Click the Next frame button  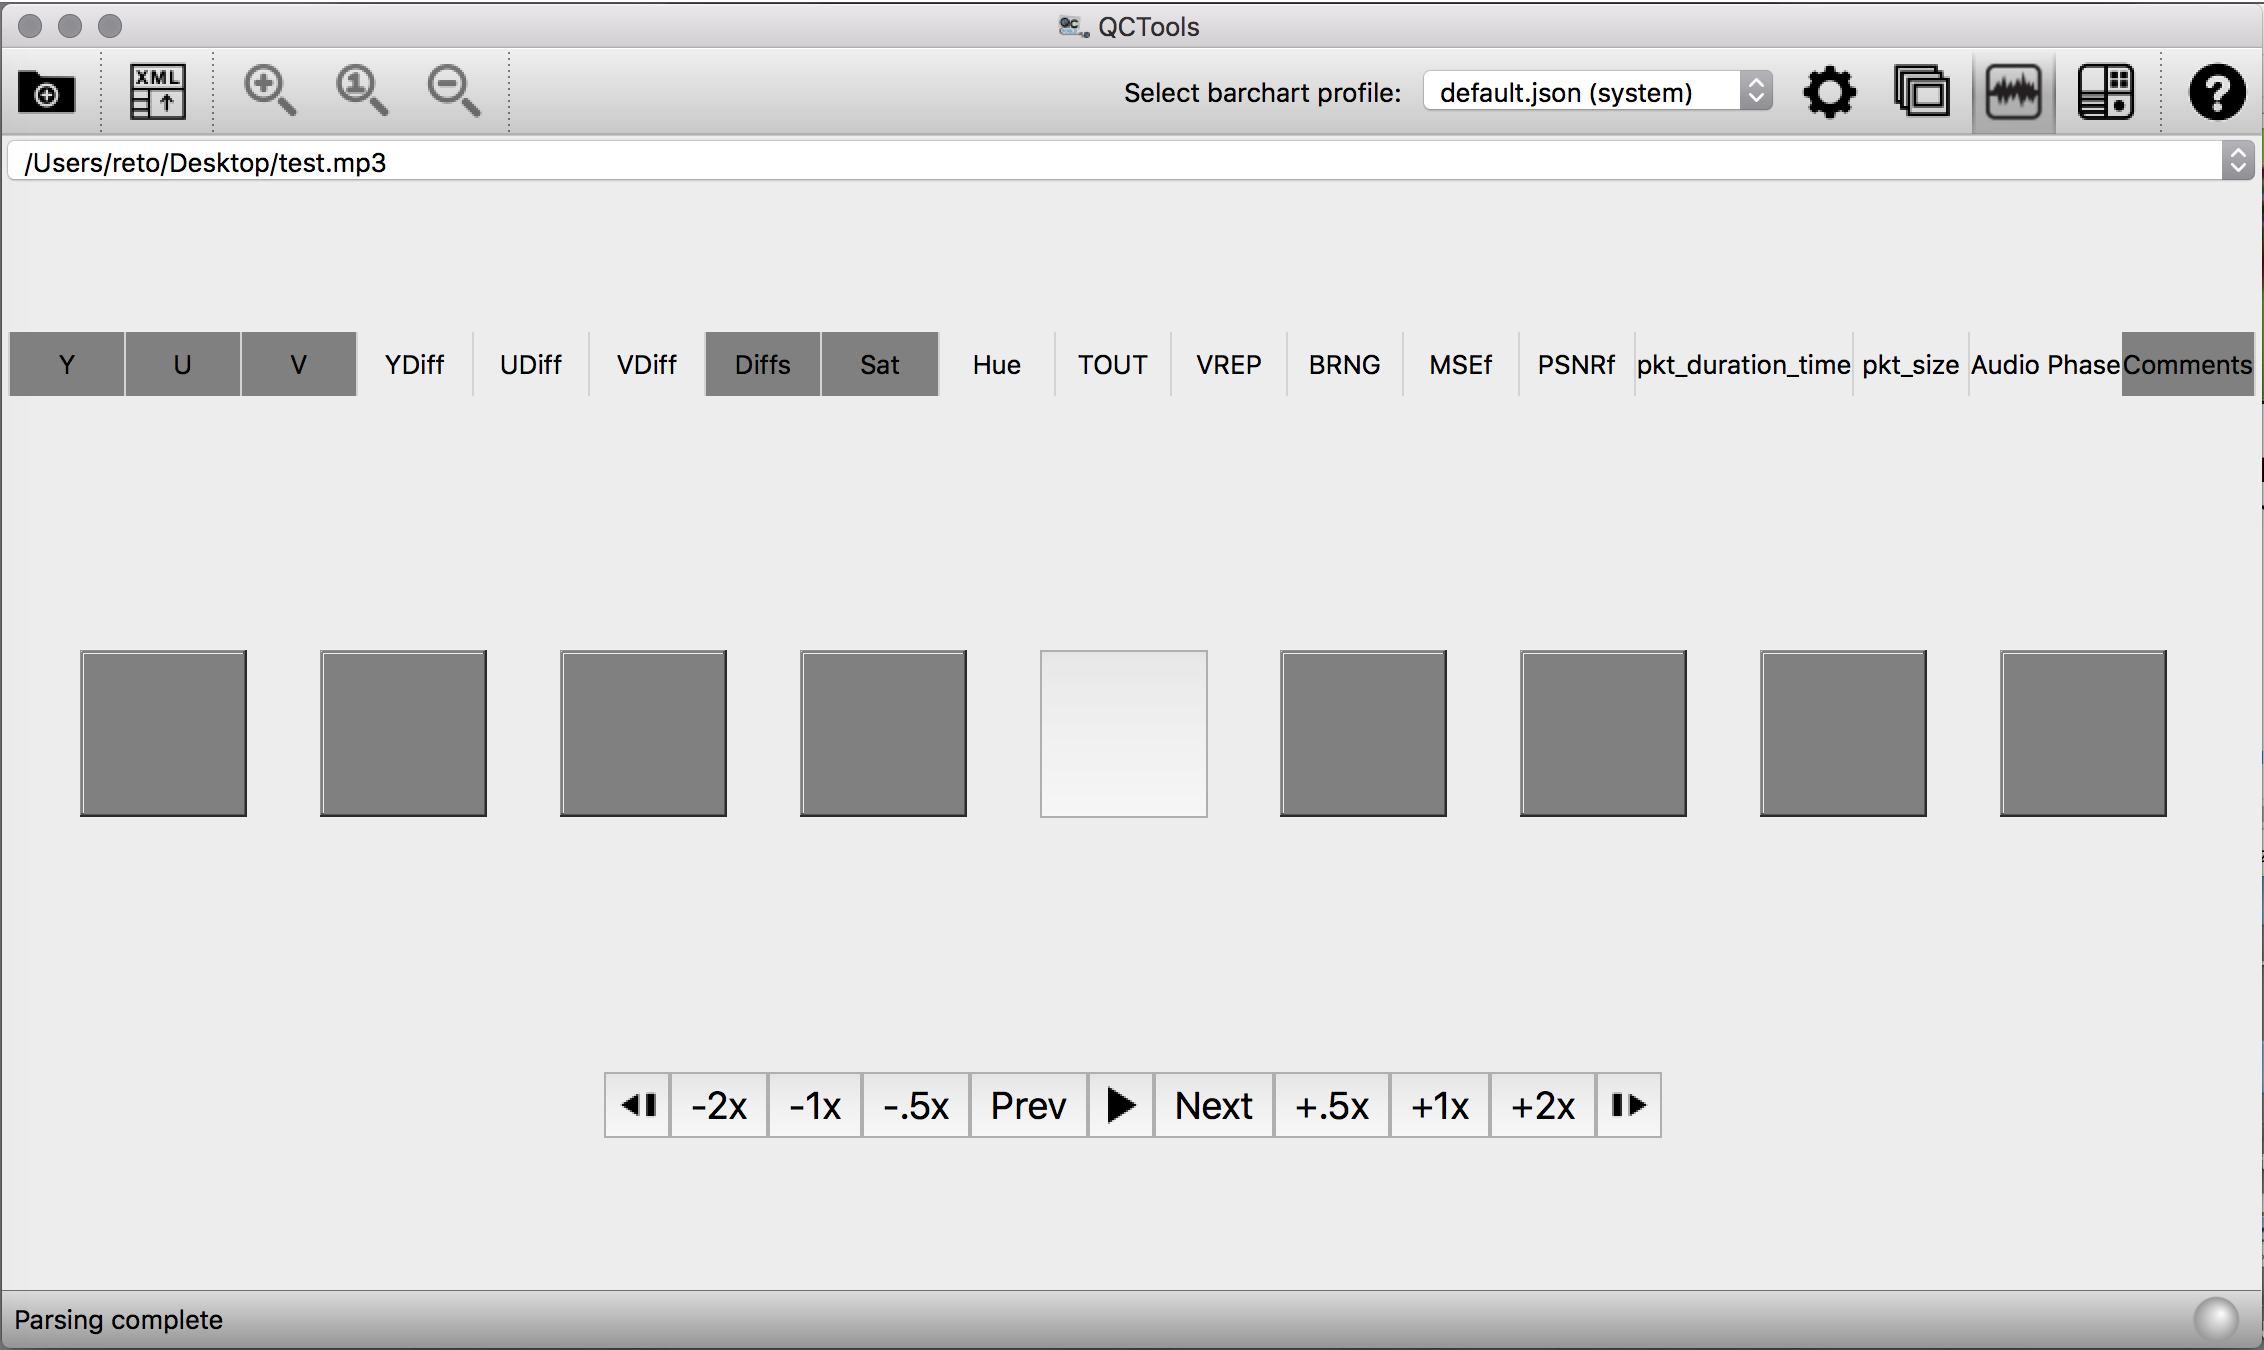tap(1213, 1106)
